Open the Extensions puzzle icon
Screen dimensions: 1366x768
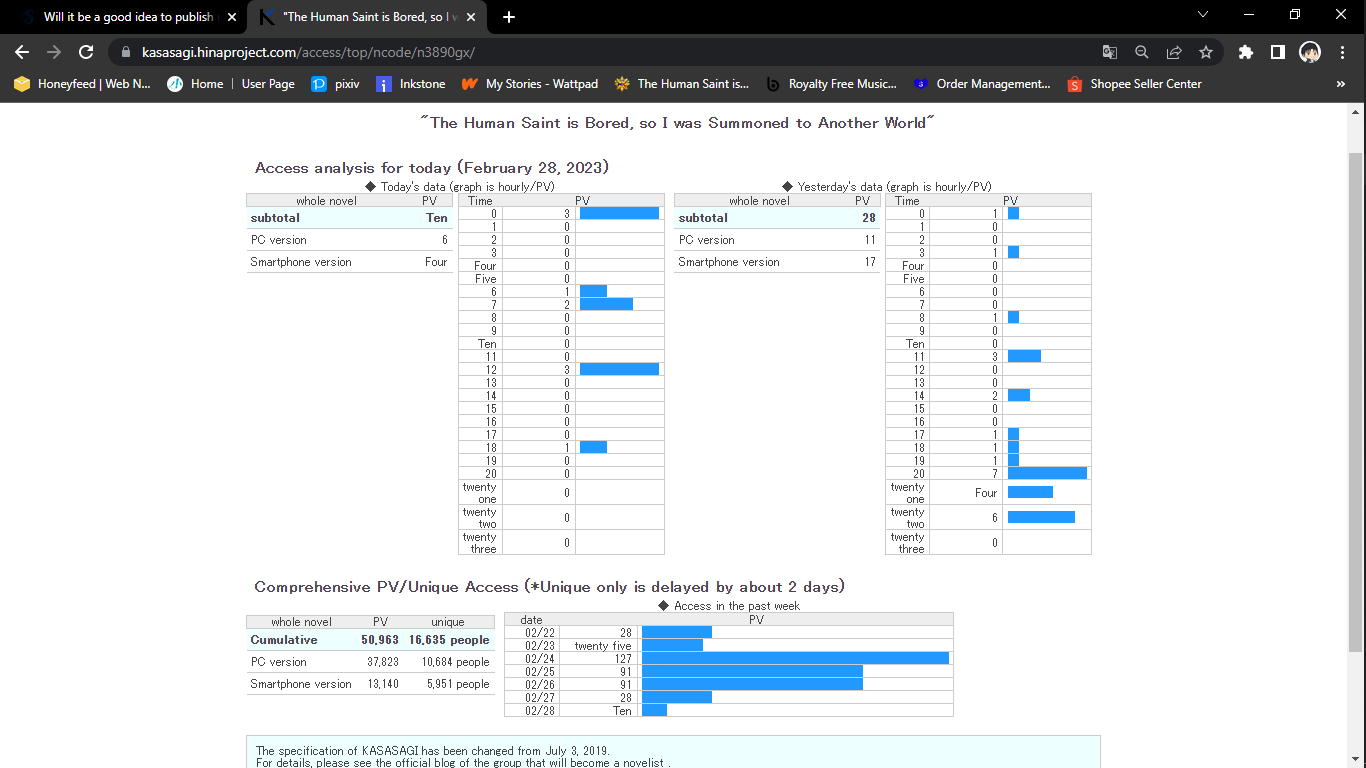tap(1245, 52)
